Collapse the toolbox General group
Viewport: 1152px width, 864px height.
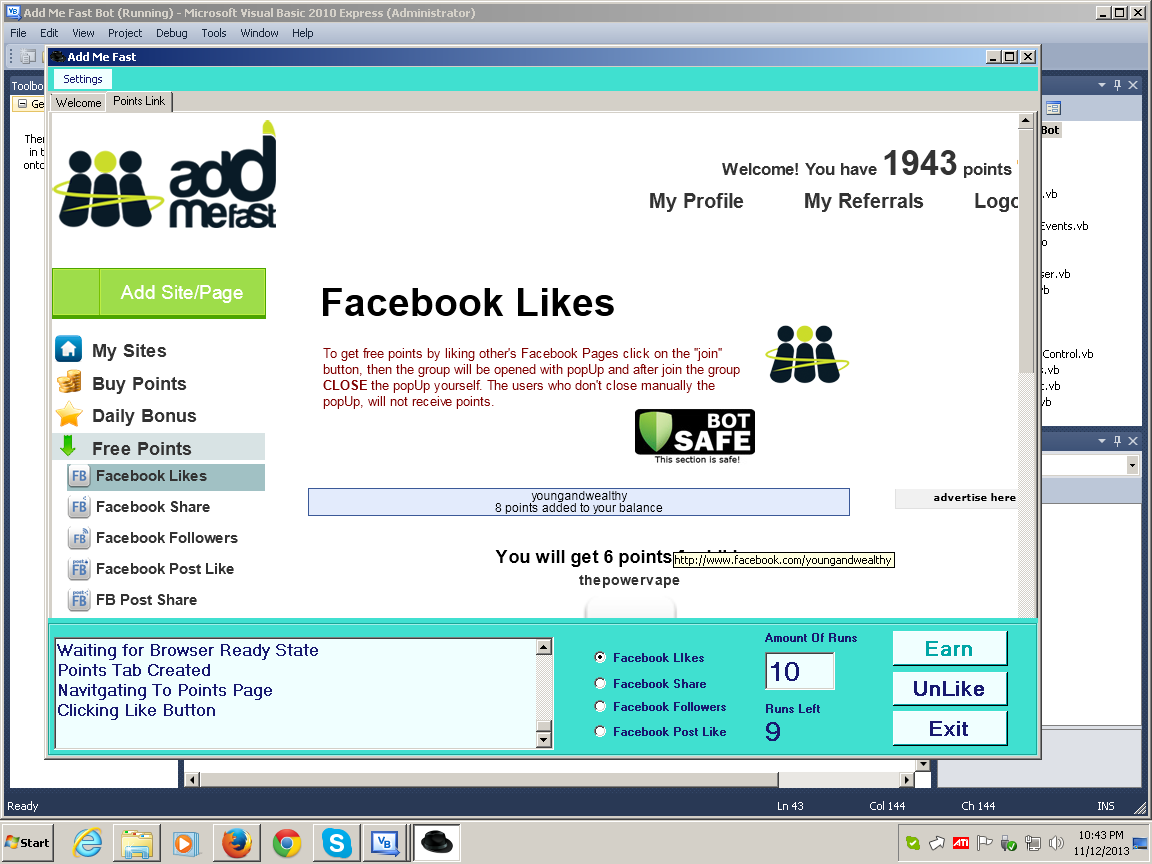(23, 104)
